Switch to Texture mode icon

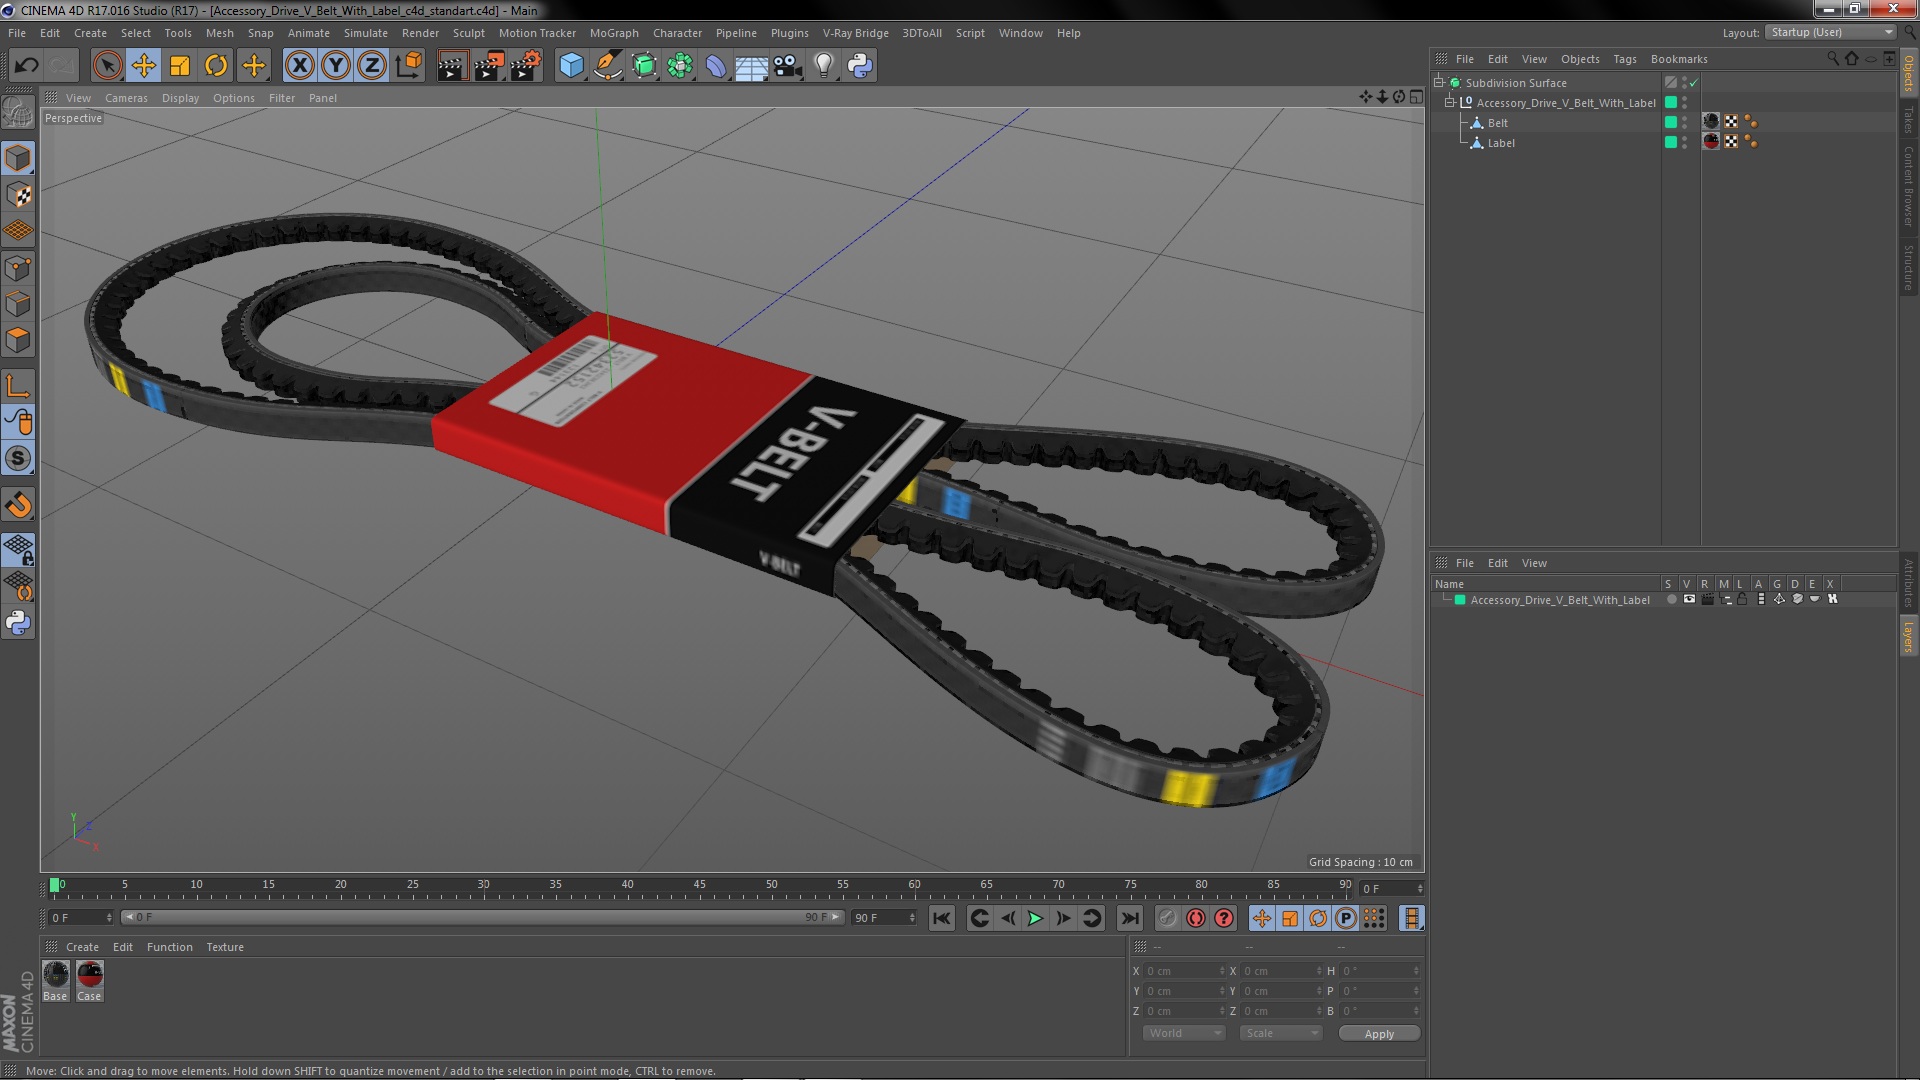click(18, 195)
